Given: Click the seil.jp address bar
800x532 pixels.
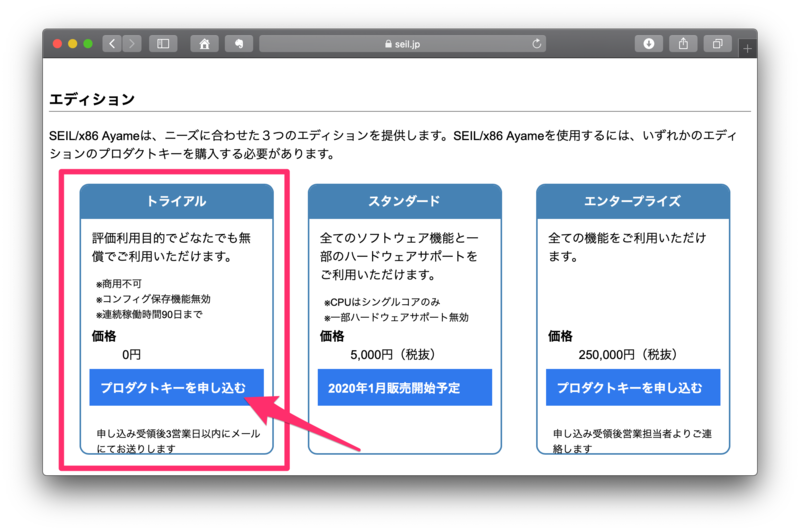Looking at the screenshot, I should click(403, 44).
